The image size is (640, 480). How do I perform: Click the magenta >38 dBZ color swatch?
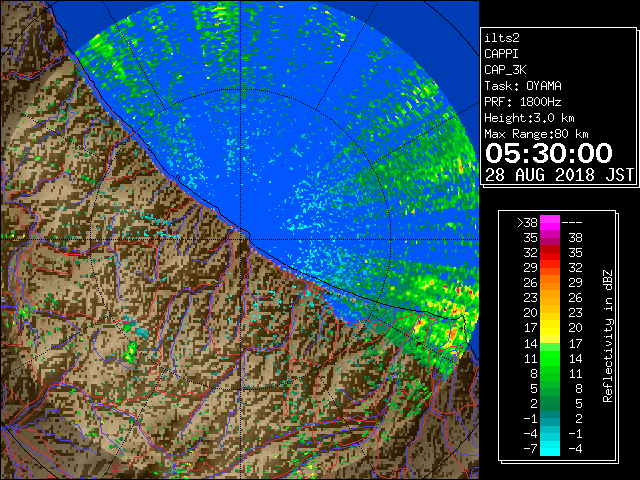[x=550, y=222]
